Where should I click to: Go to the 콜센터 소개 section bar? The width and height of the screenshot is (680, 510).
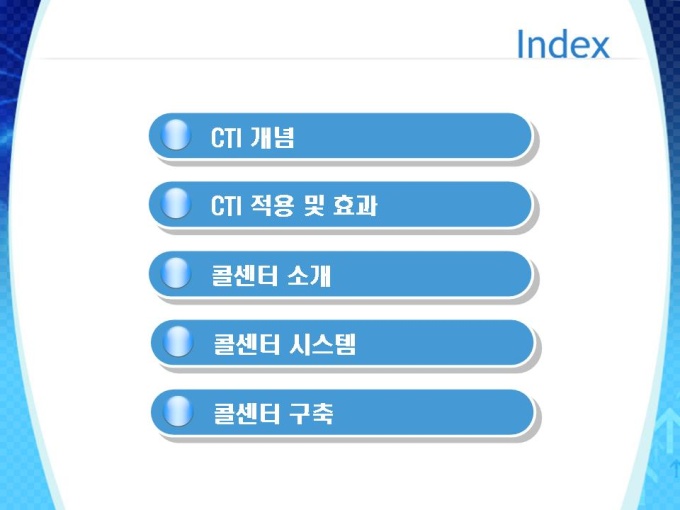click(x=340, y=274)
